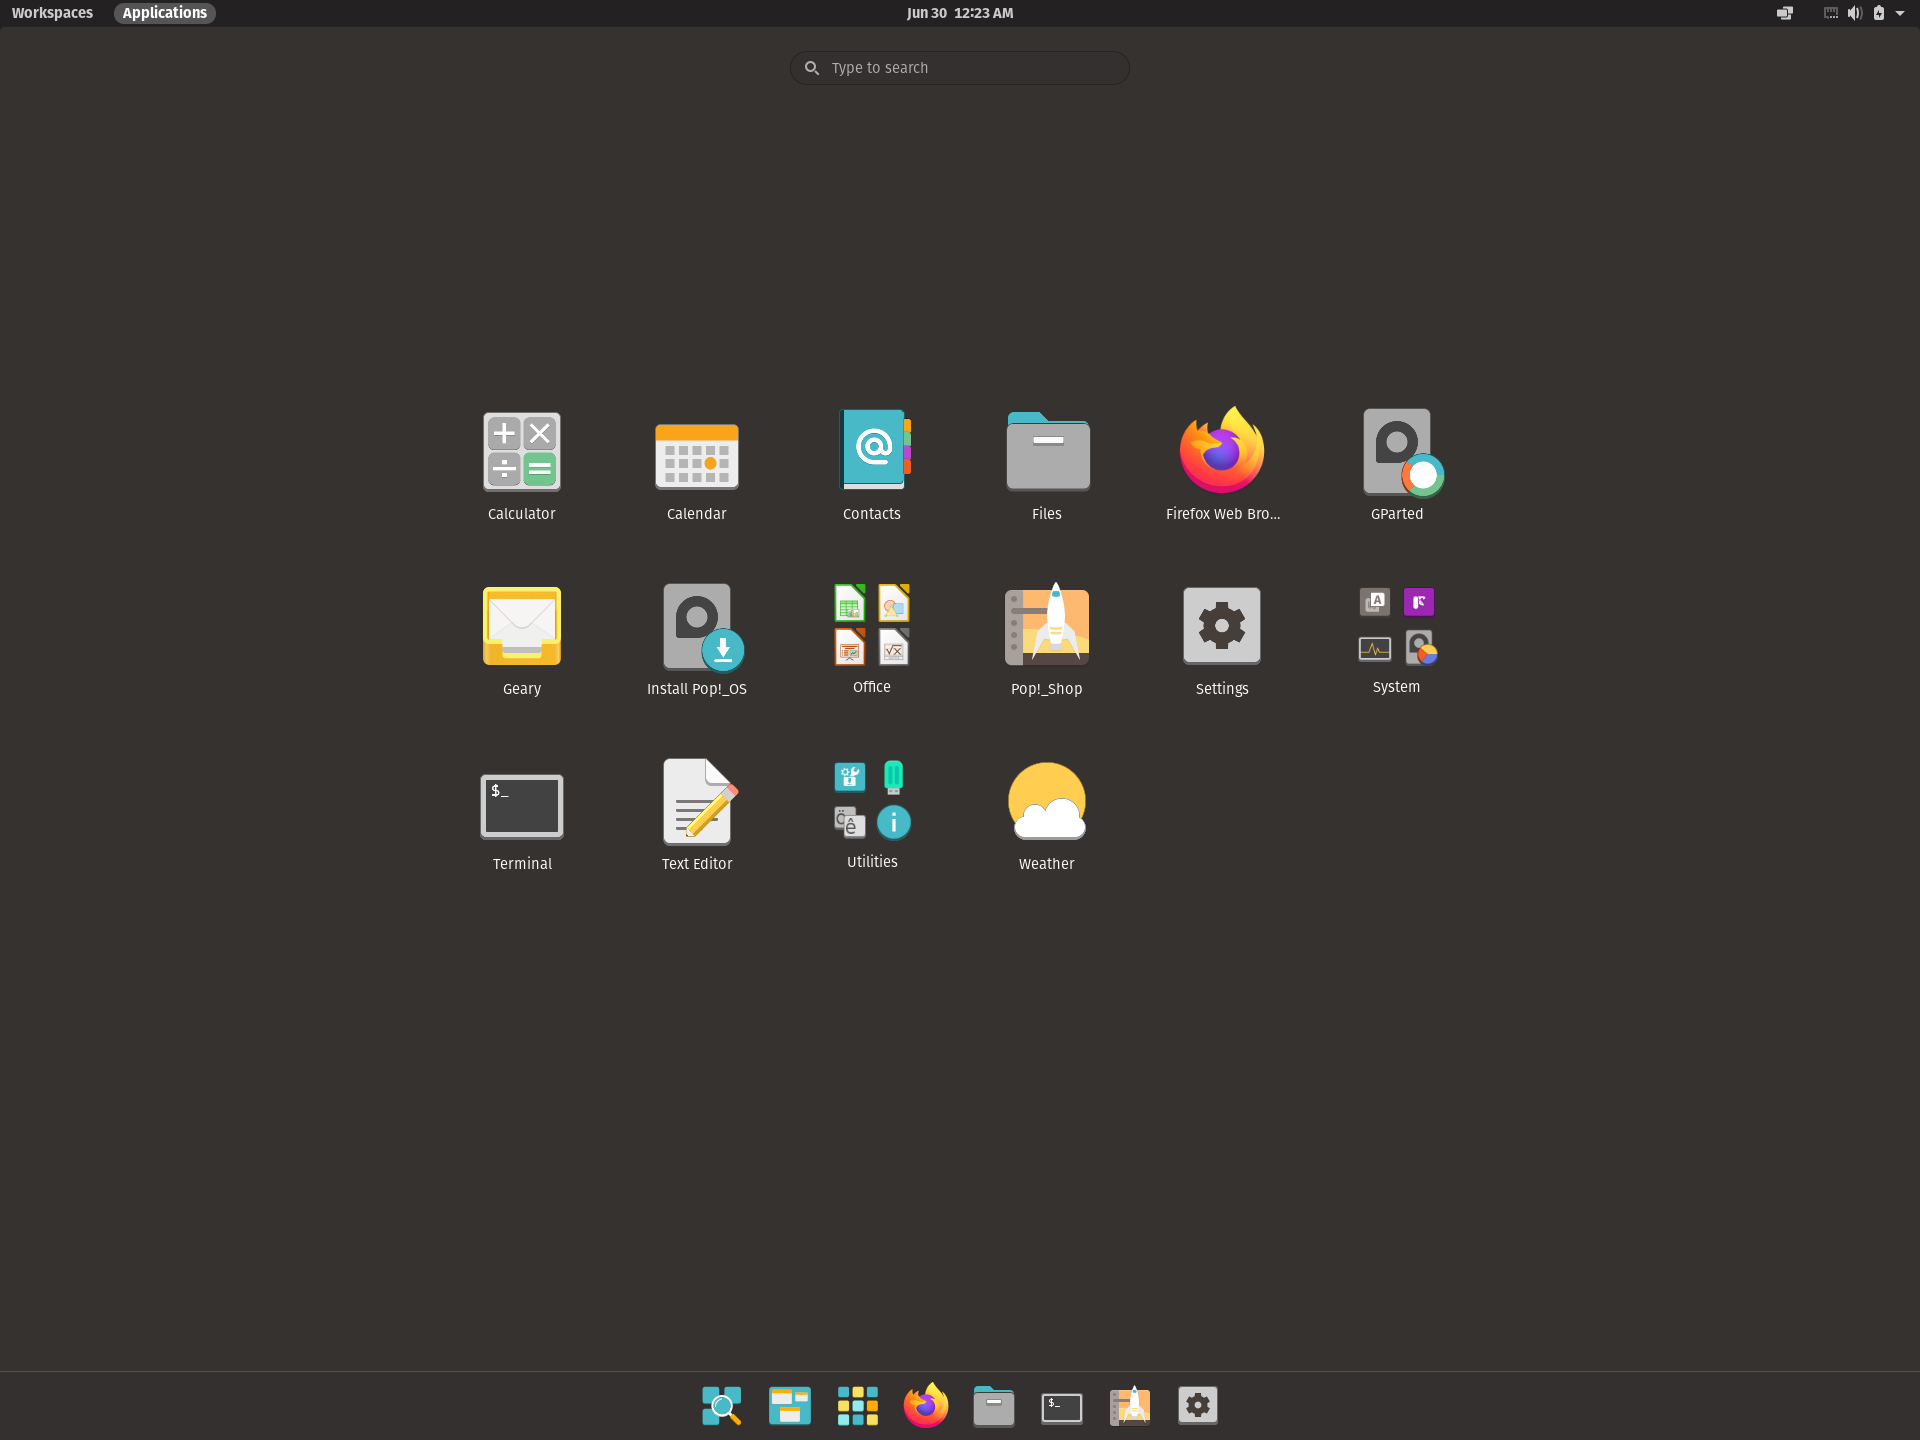Switch to Workspaces view
This screenshot has width=1920, height=1440.
coord(50,12)
